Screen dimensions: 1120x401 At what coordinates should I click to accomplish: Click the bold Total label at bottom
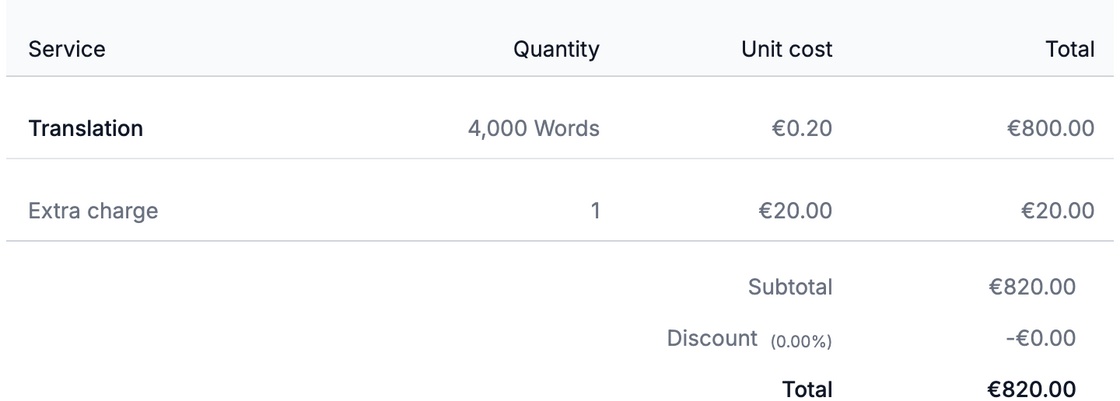coord(807,388)
